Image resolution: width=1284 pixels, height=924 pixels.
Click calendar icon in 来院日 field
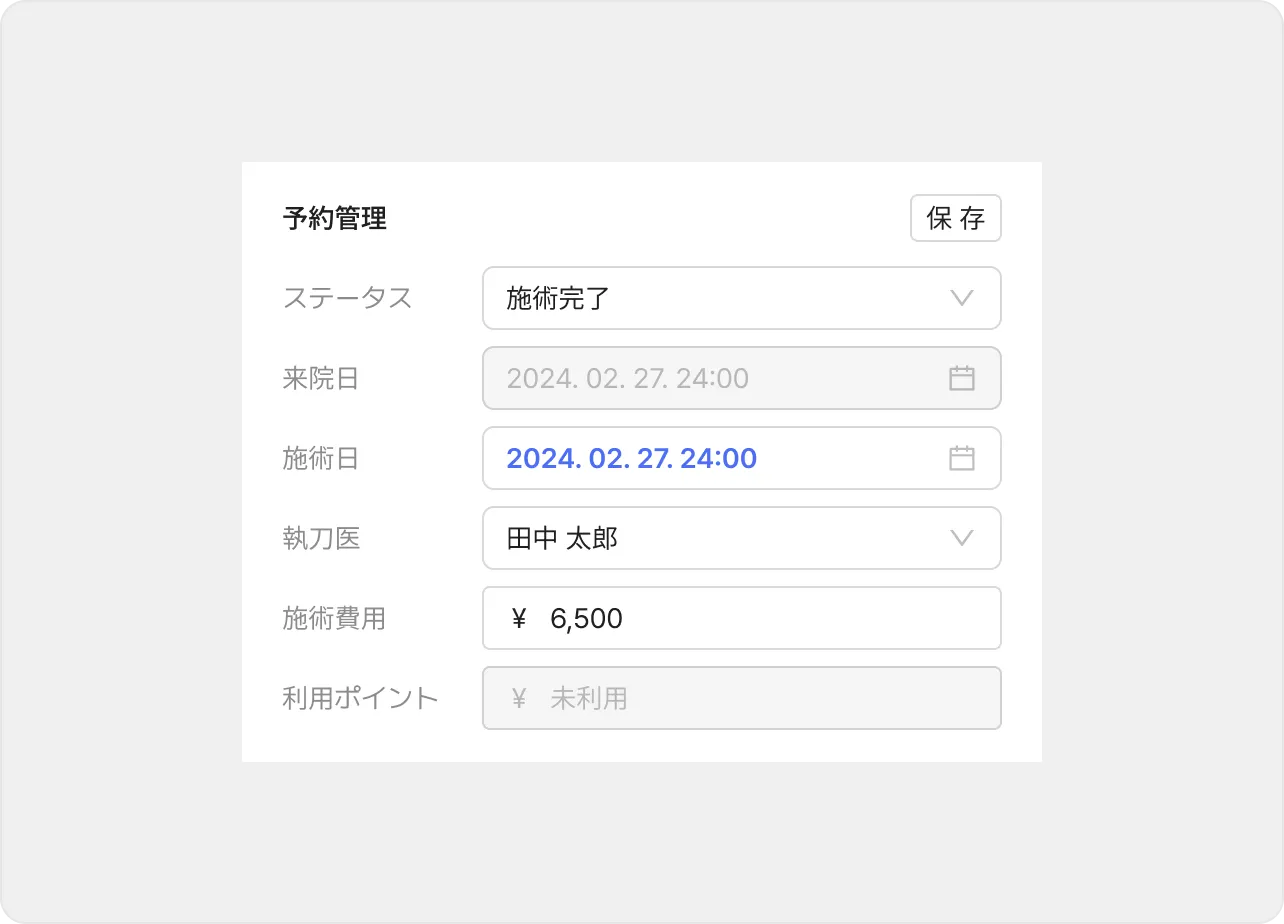point(961,378)
